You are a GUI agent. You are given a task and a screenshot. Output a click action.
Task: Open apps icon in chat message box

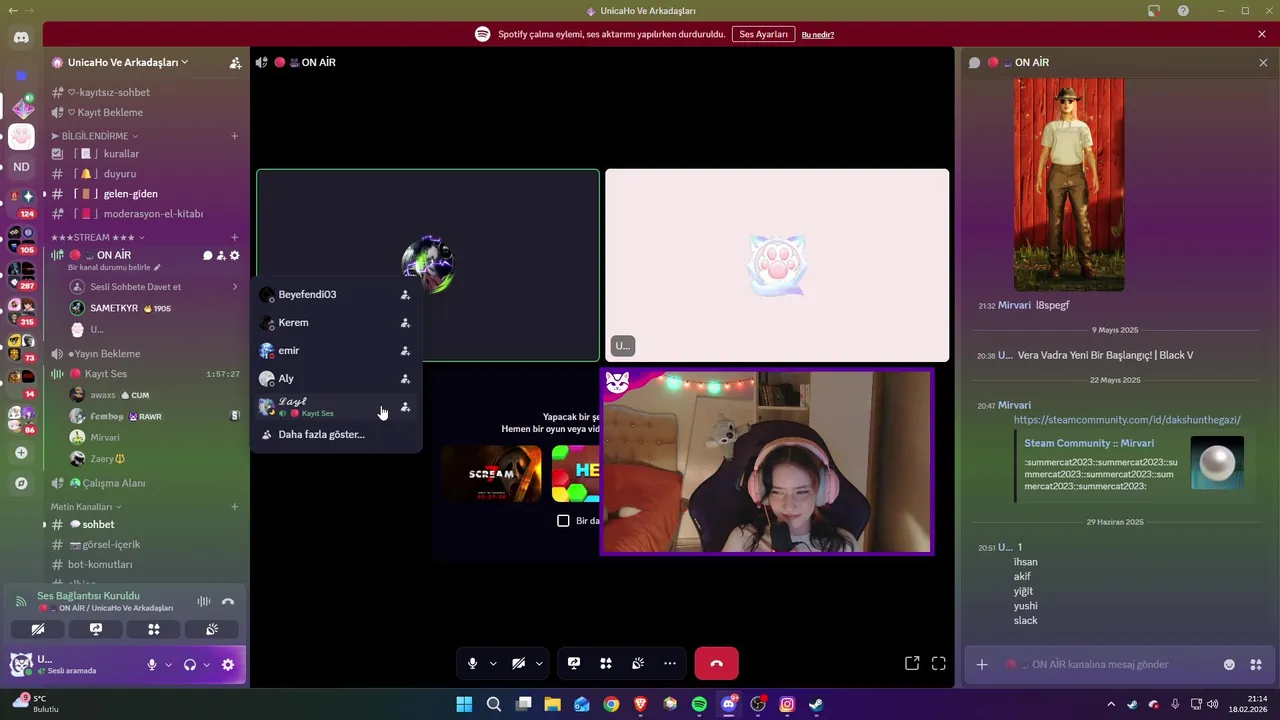[x=1256, y=665]
